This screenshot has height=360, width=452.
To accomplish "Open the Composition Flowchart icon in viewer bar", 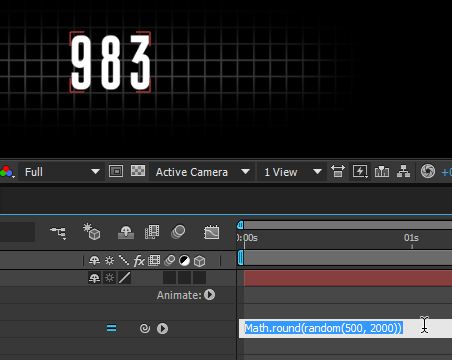I will click(403, 172).
